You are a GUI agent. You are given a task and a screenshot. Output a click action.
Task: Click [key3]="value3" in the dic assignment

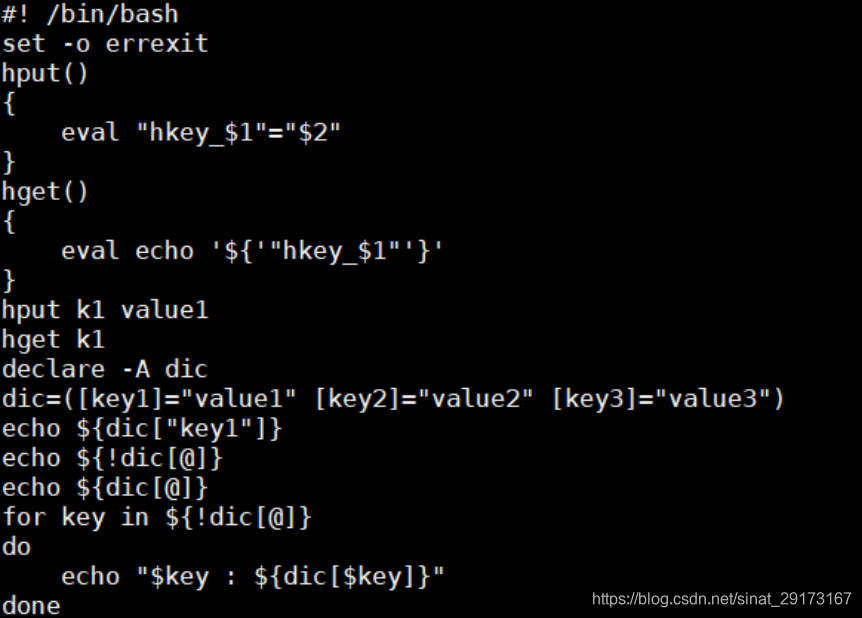660,399
